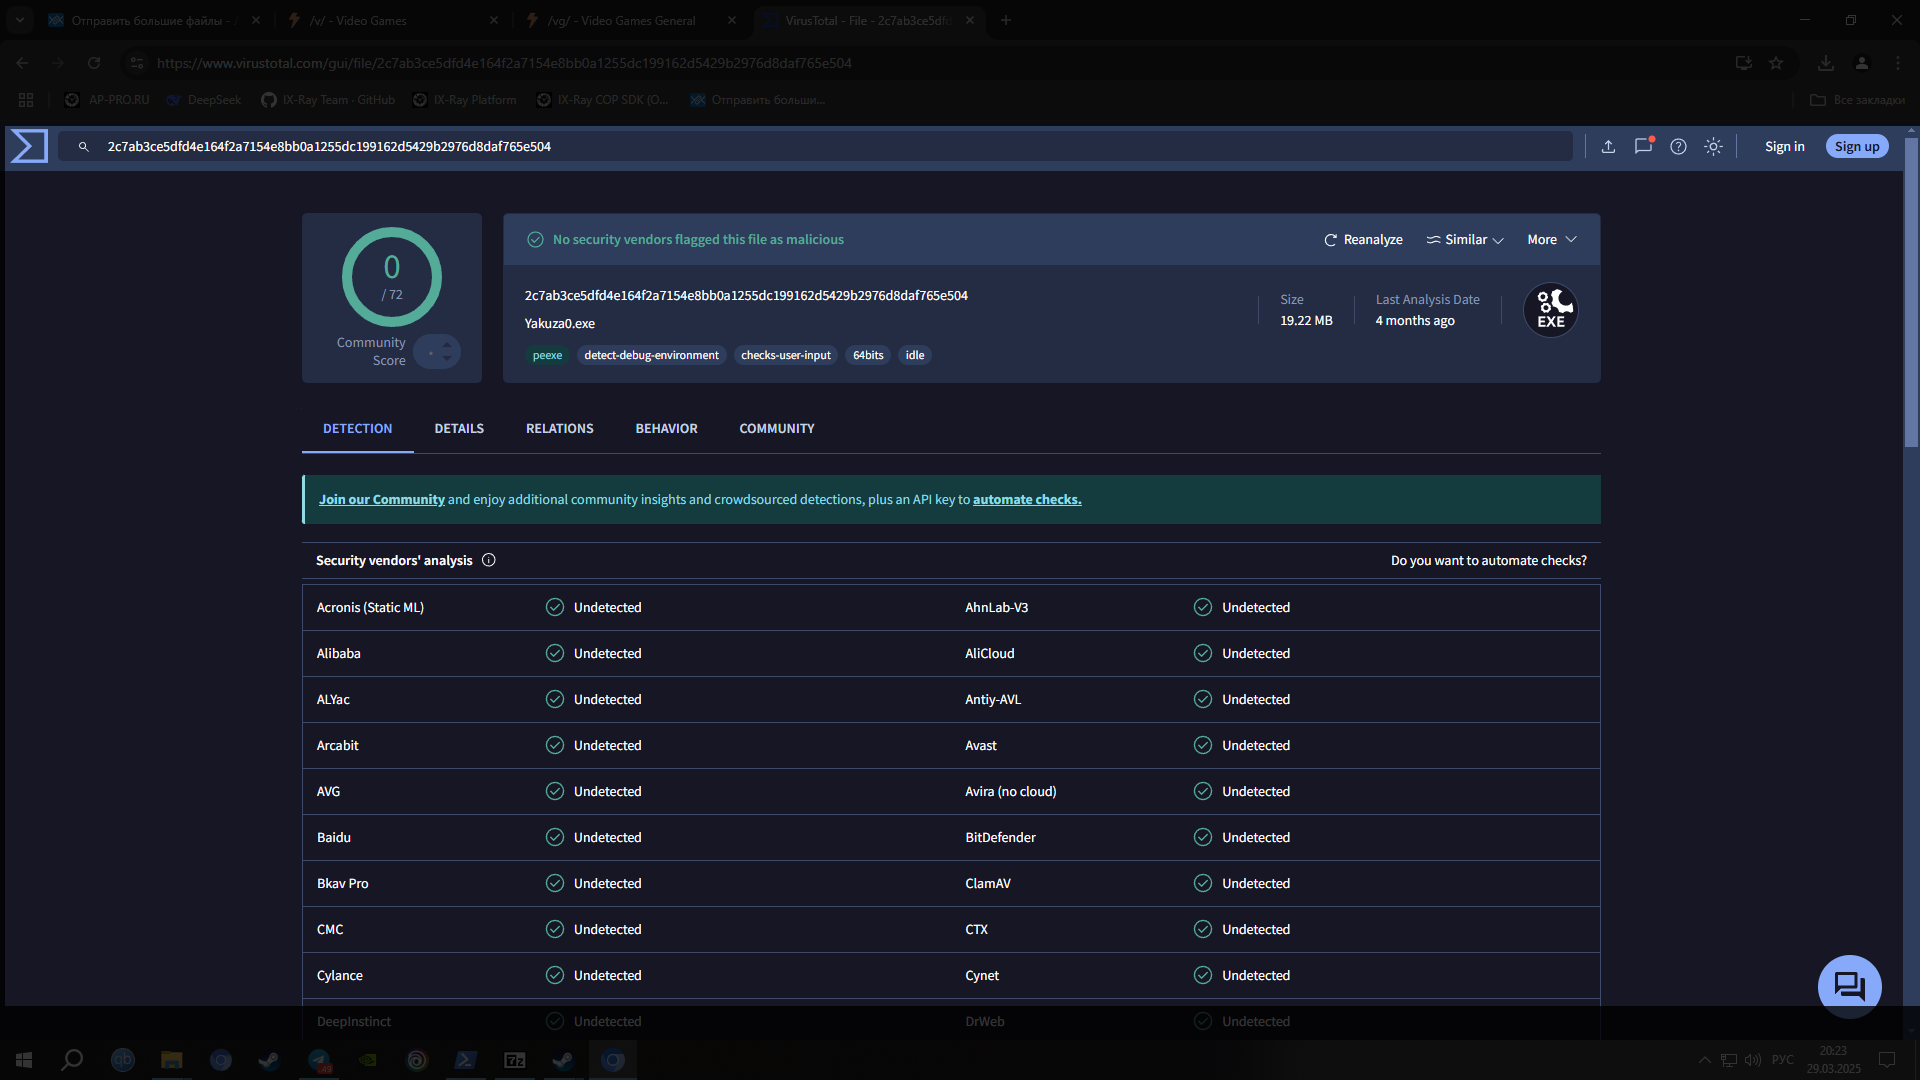Viewport: 1920px width, 1080px height.
Task: Click the EXE file type icon
Action: (x=1551, y=310)
